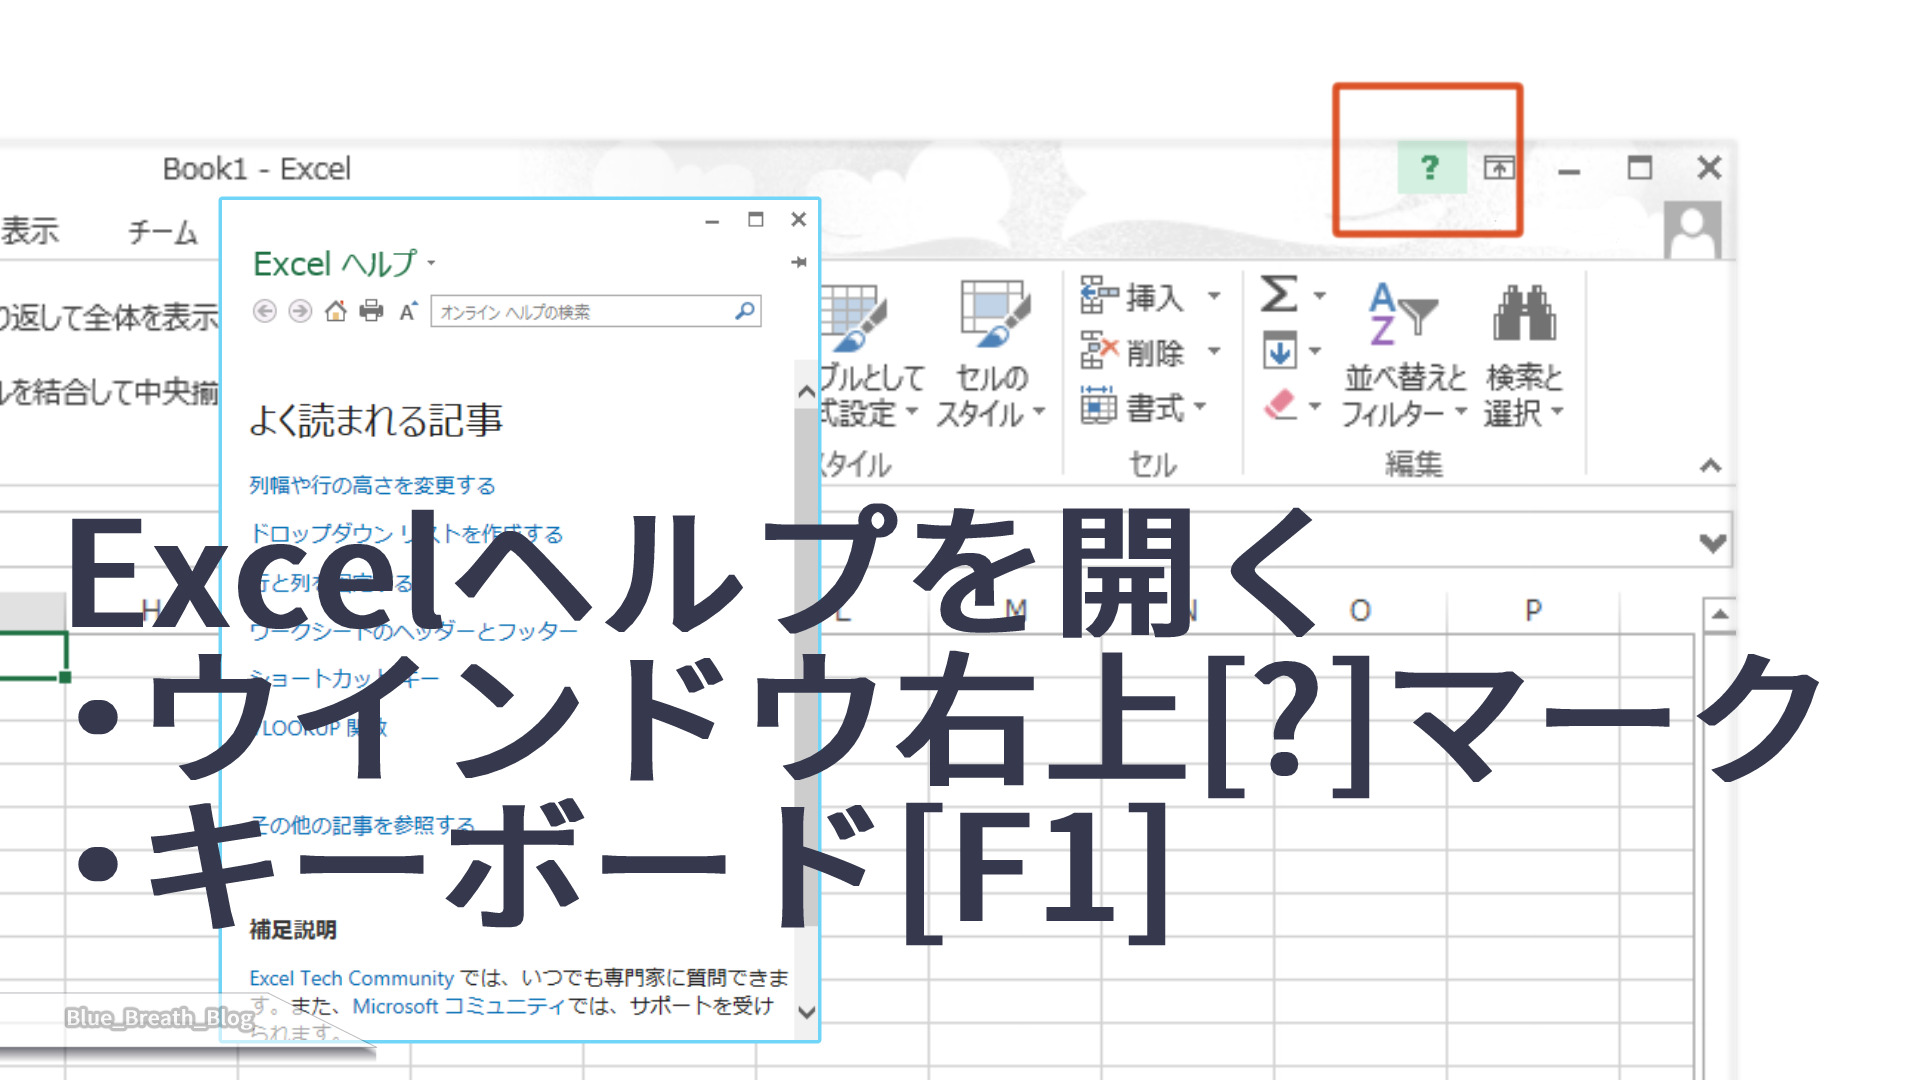The image size is (1920, 1080).
Task: Open the Excel ヘルプ title dropdown
Action: pyautogui.click(x=431, y=263)
